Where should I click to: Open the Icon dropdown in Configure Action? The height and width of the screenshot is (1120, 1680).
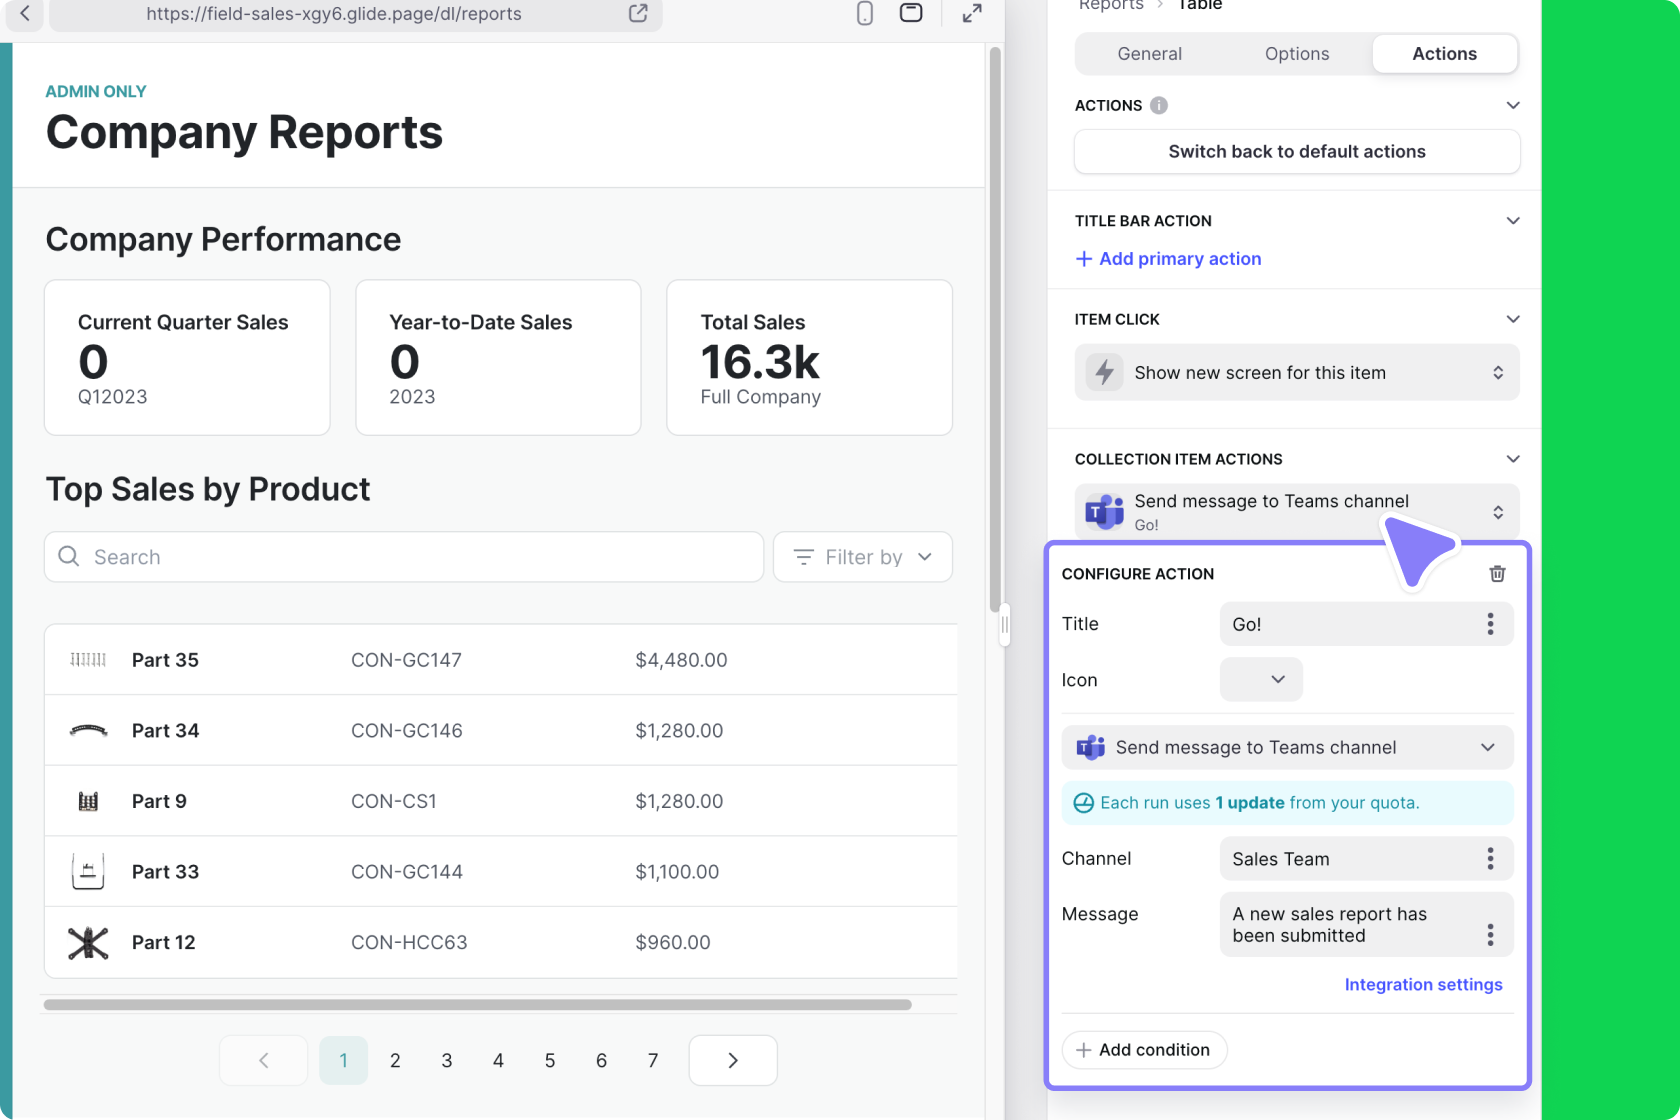pyautogui.click(x=1261, y=679)
